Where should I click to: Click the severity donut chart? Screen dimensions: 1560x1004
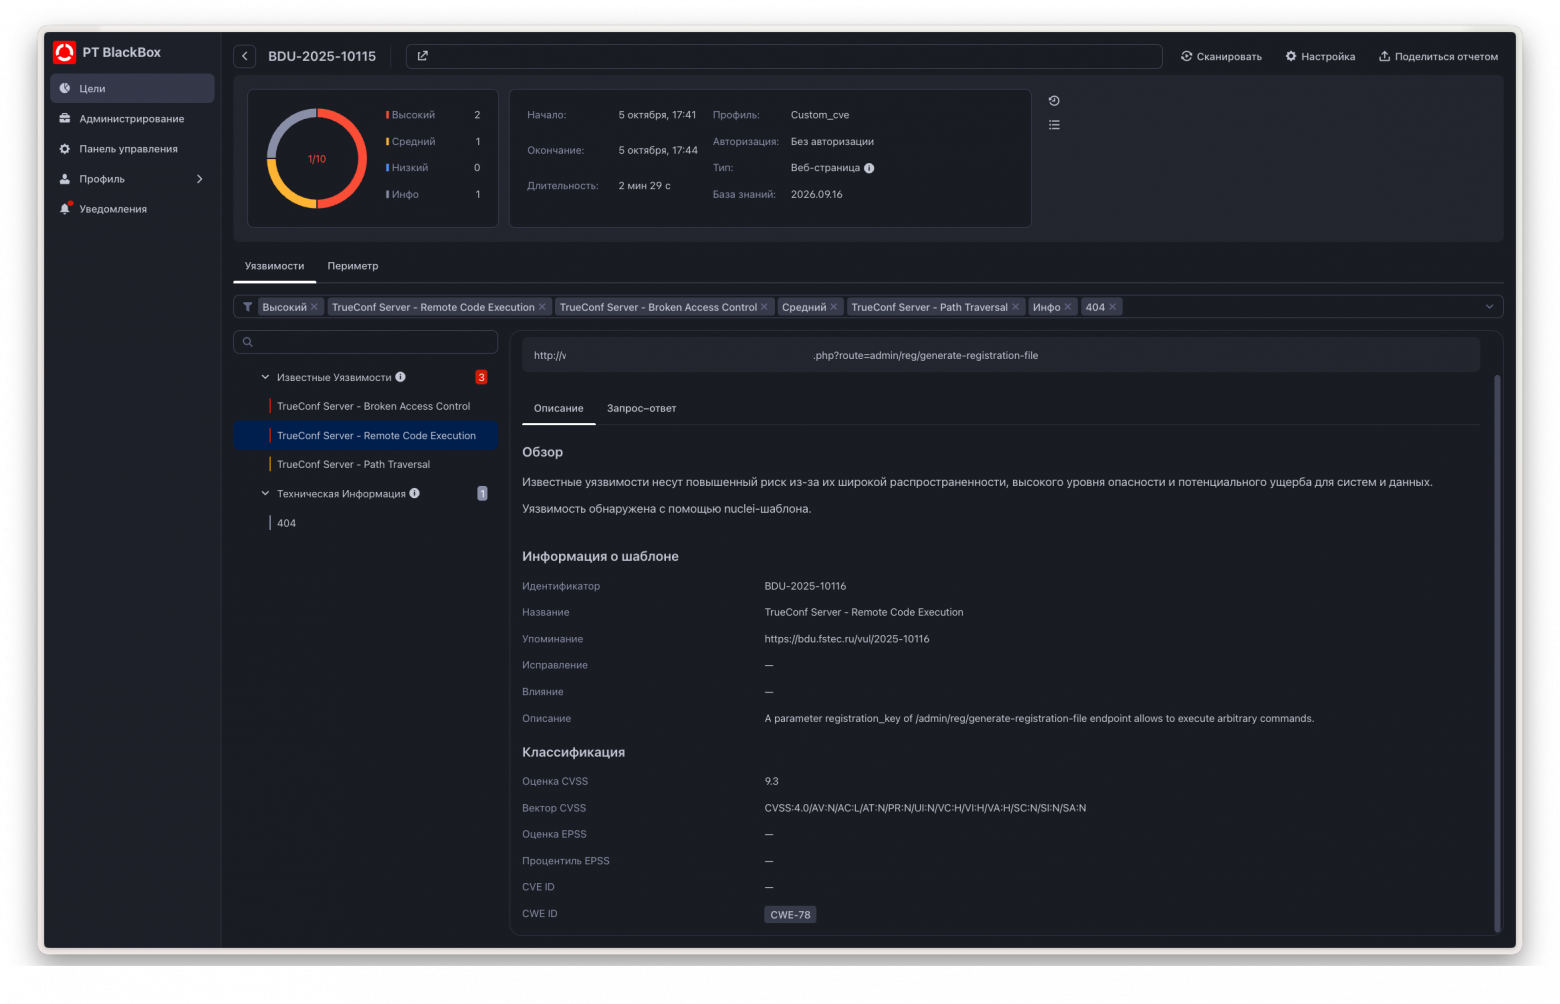317,158
